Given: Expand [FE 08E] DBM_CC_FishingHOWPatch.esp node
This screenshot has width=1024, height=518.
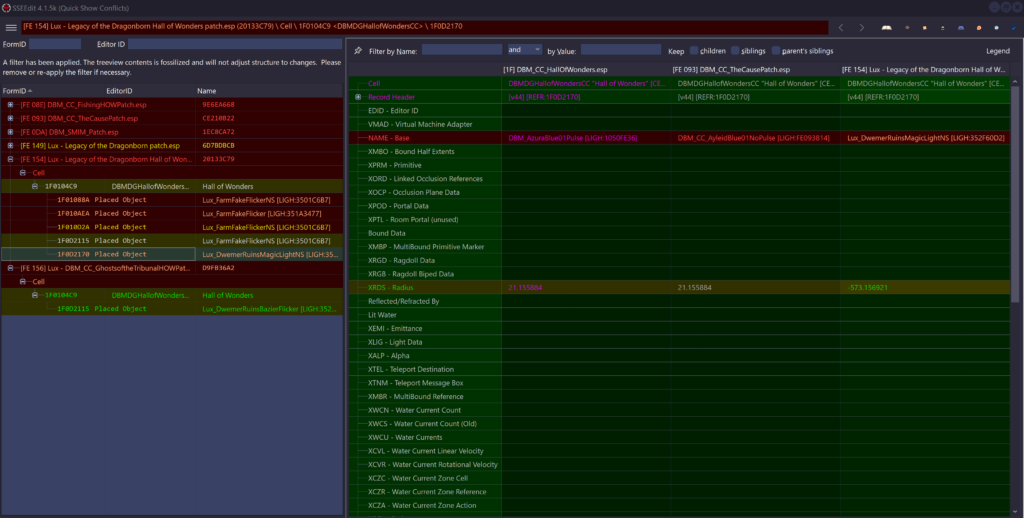Looking at the screenshot, I should tap(10, 105).
